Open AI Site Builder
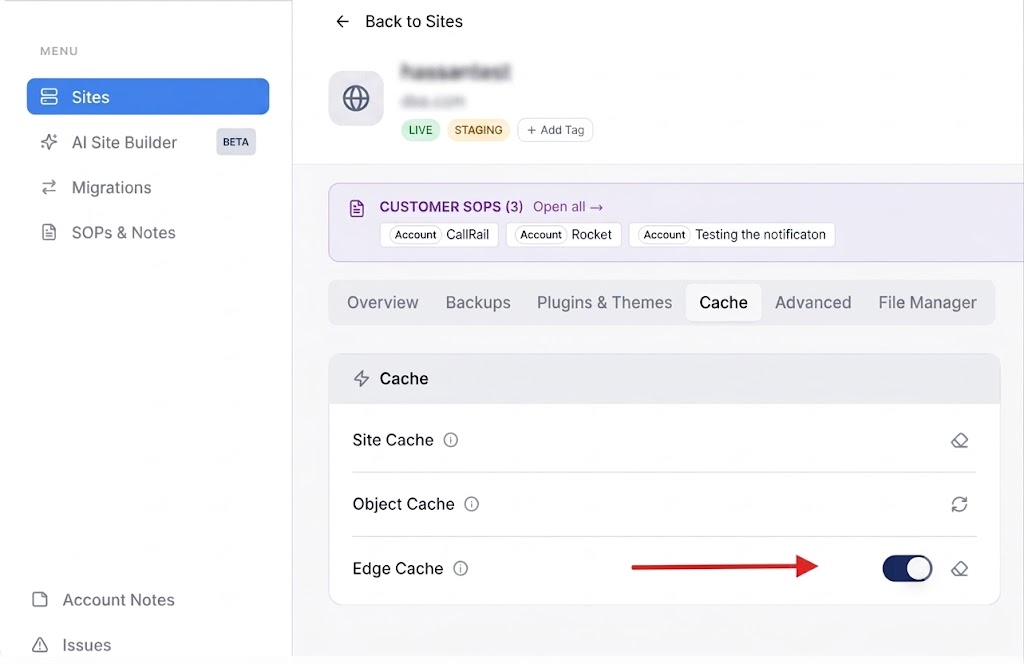Screen dimensions: 1024x664 pyautogui.click(x=124, y=142)
